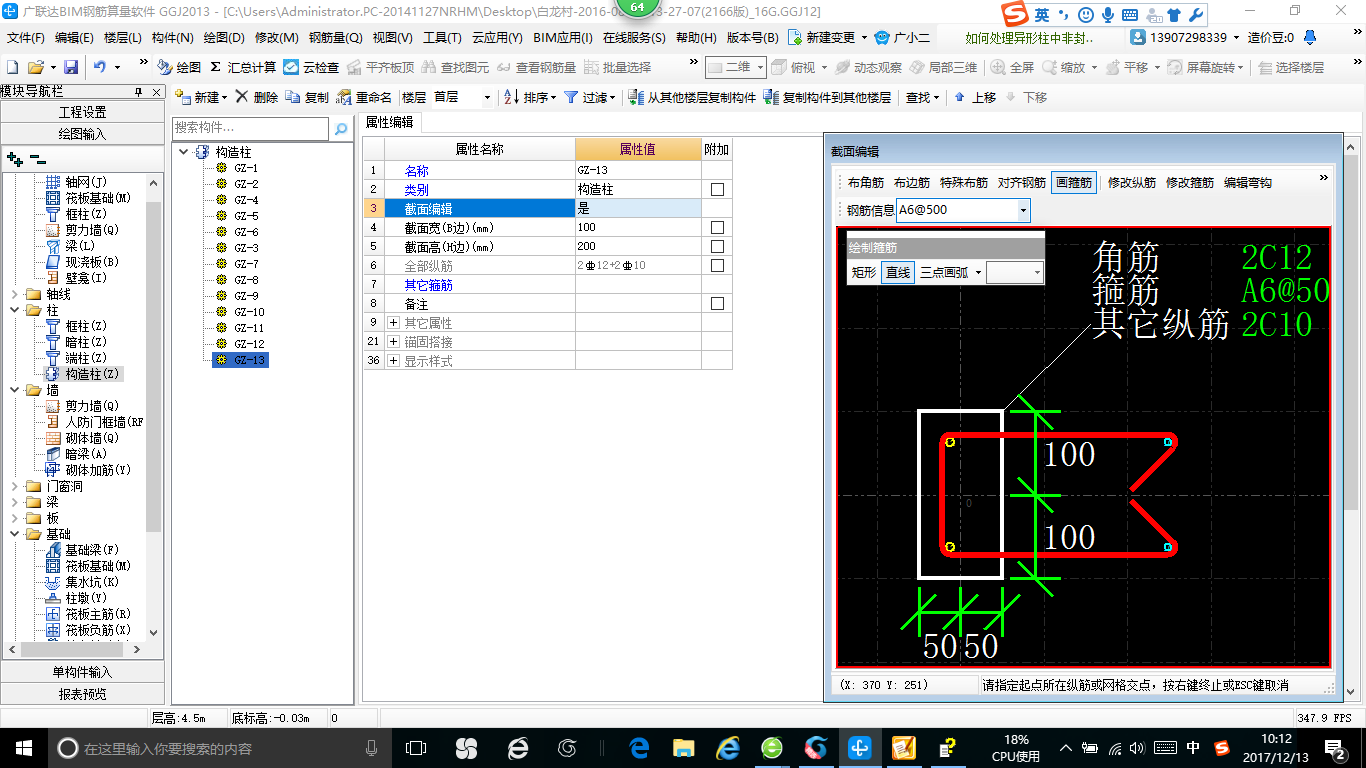Expand 锚固搭接 row
1366x768 pixels.
pos(393,341)
